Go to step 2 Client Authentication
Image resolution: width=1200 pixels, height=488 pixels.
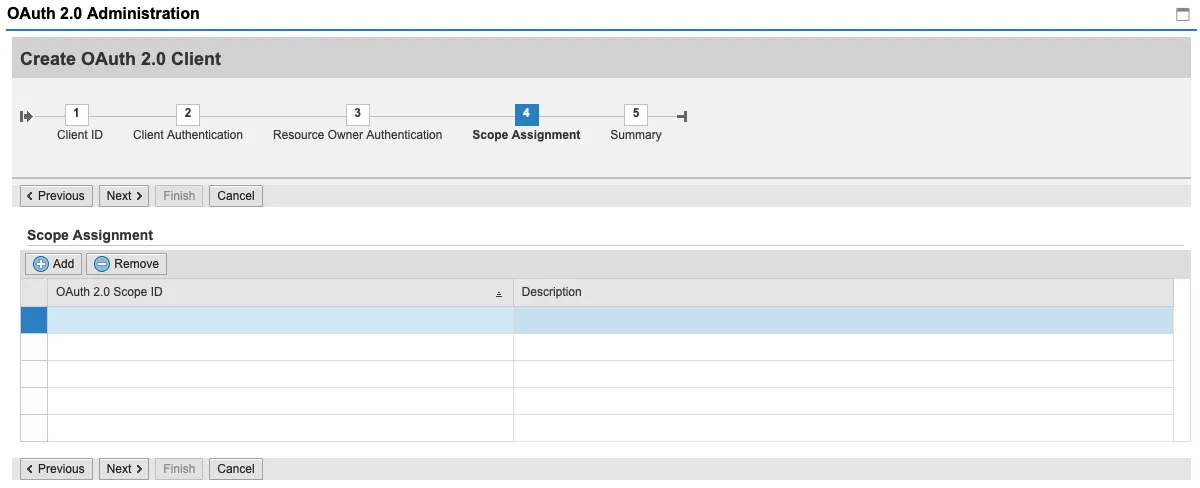pyautogui.click(x=187, y=114)
